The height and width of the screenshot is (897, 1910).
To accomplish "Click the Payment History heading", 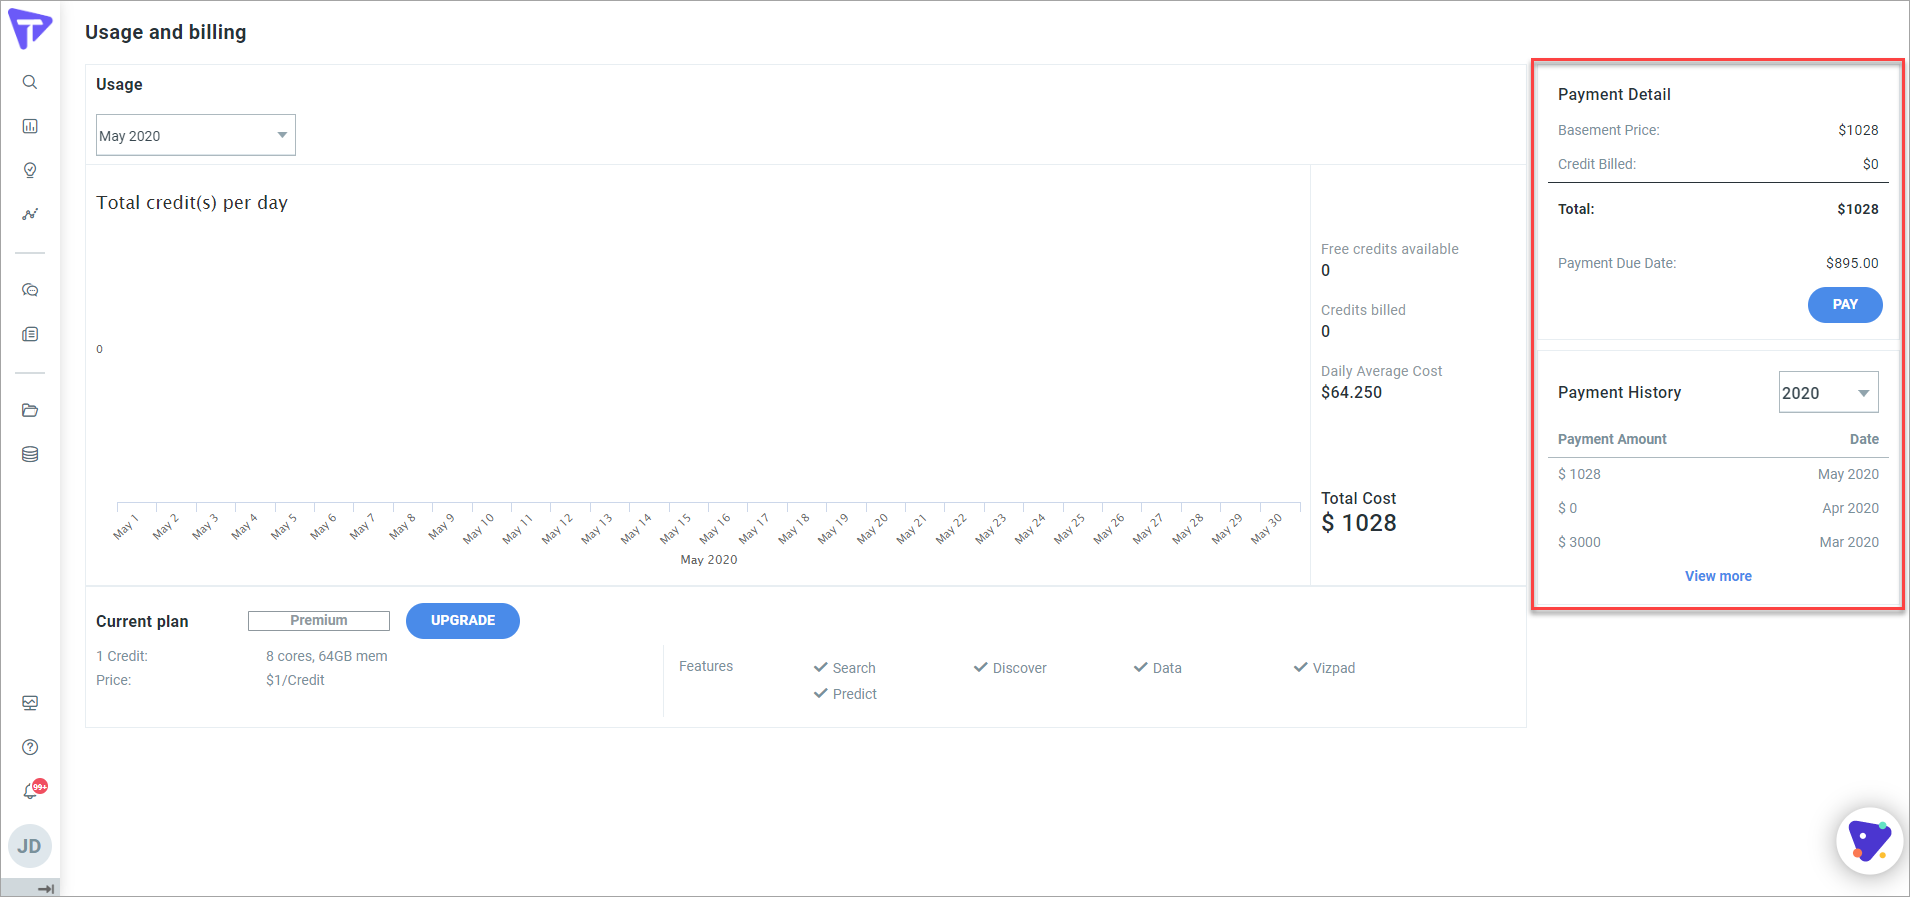I will (1619, 392).
